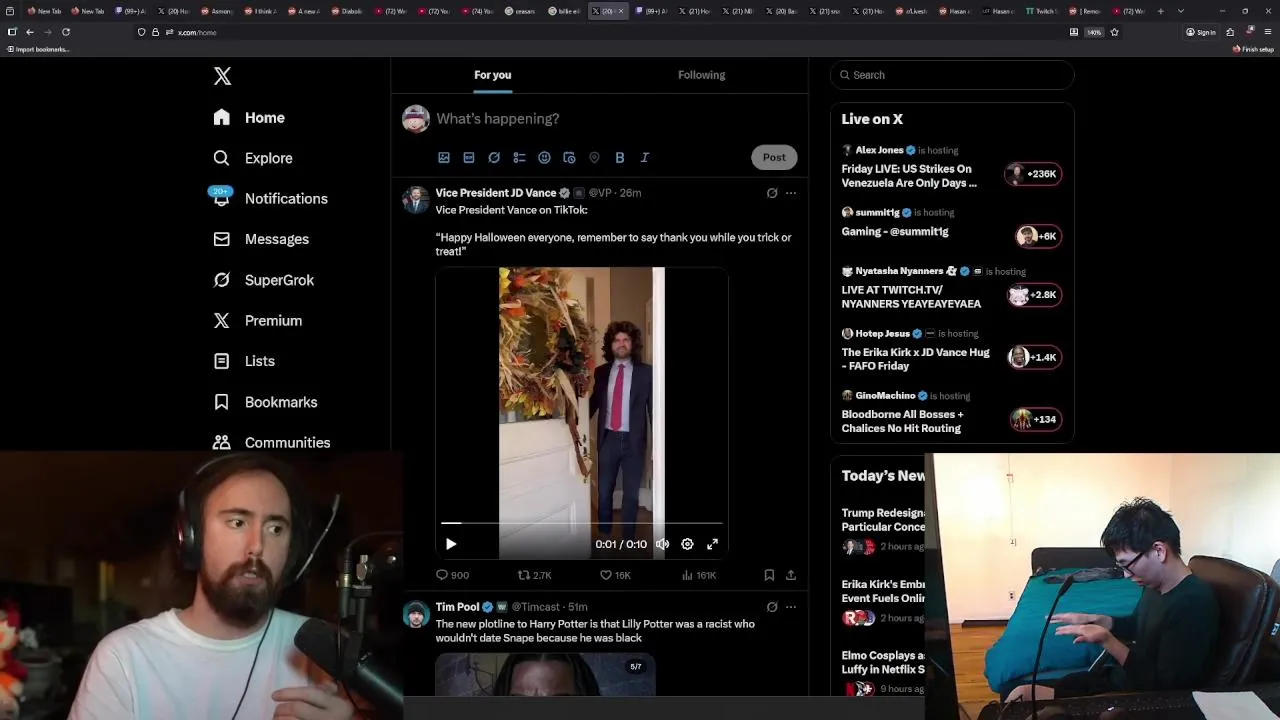The height and width of the screenshot is (720, 1280).
Task: Open the 140% zoom level indicator
Action: [x=1094, y=32]
